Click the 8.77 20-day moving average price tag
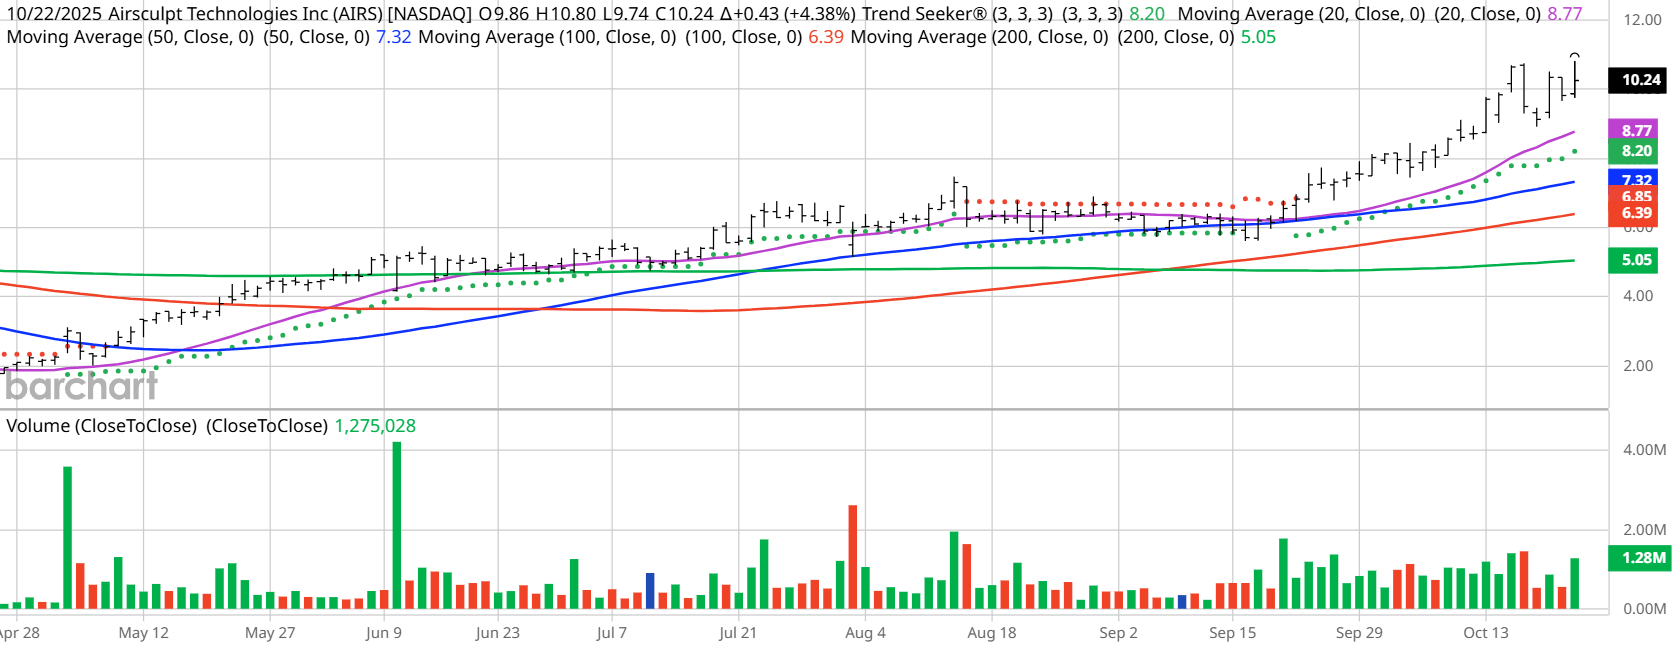The width and height of the screenshot is (1673, 649). click(1634, 130)
